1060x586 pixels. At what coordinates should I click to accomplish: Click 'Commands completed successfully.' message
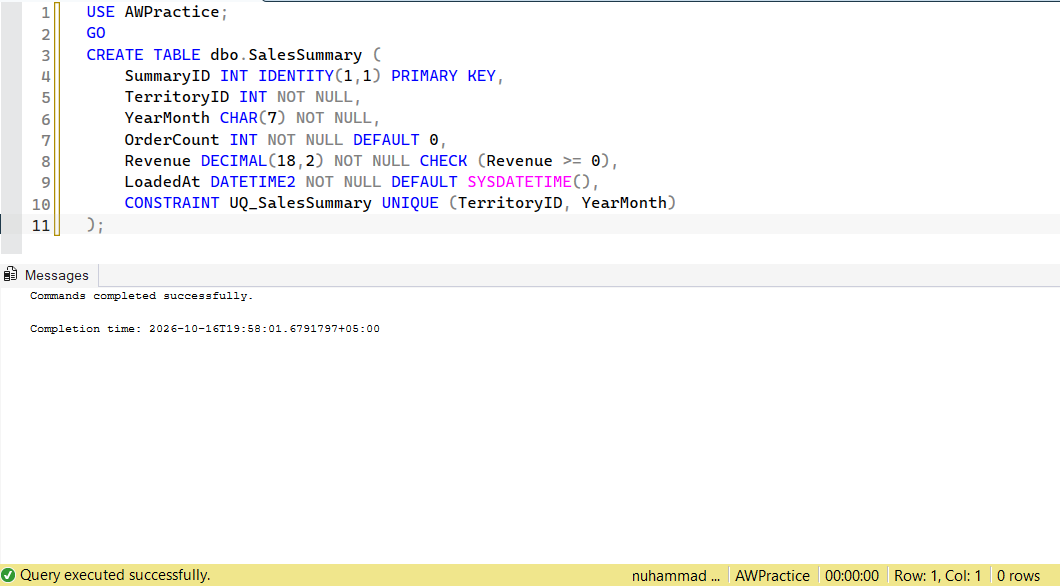tap(141, 296)
